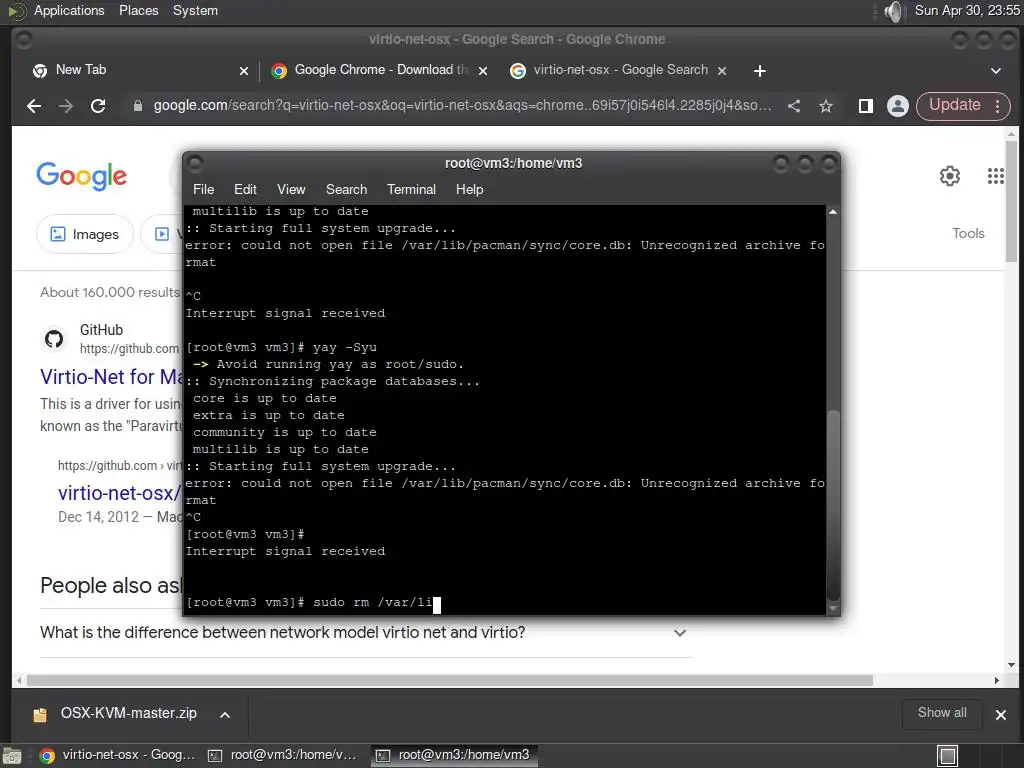This screenshot has width=1024, height=768.
Task: Select active root@vm3:/home/vm3 taskbar entry
Action: click(455, 756)
